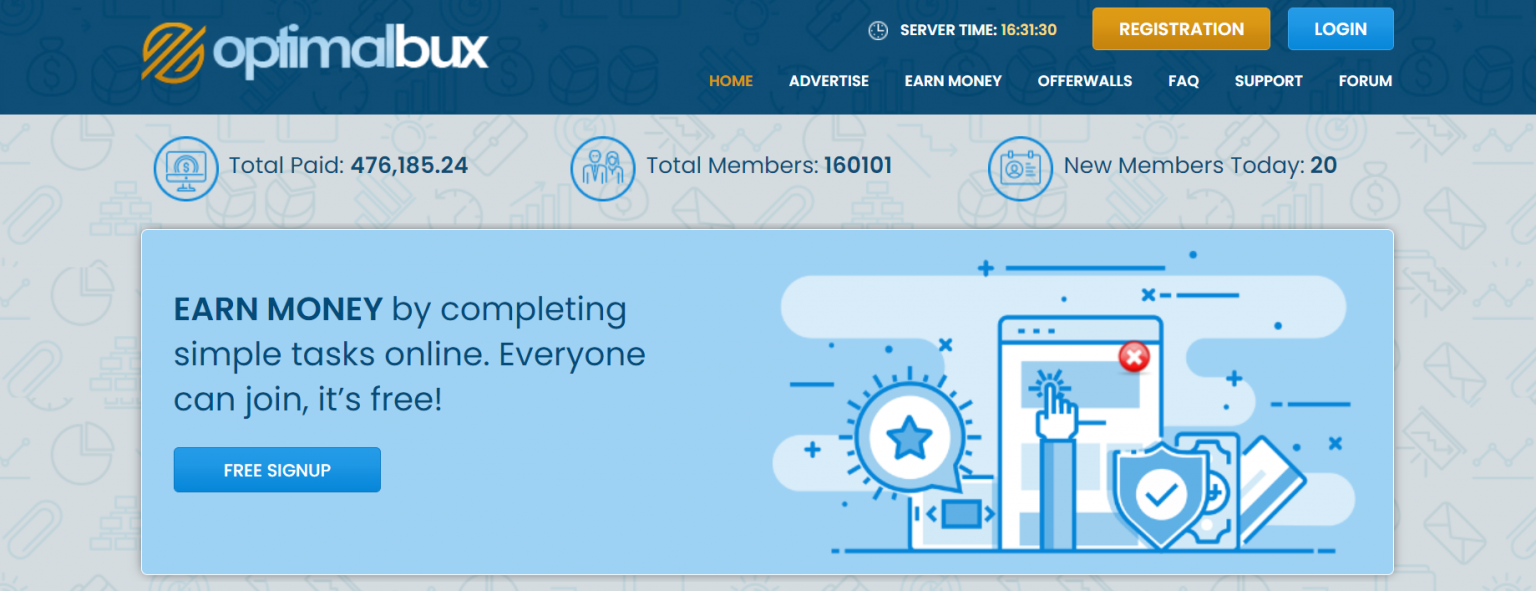This screenshot has width=1536, height=591.
Task: Open the HOME menu item
Action: pyautogui.click(x=731, y=81)
